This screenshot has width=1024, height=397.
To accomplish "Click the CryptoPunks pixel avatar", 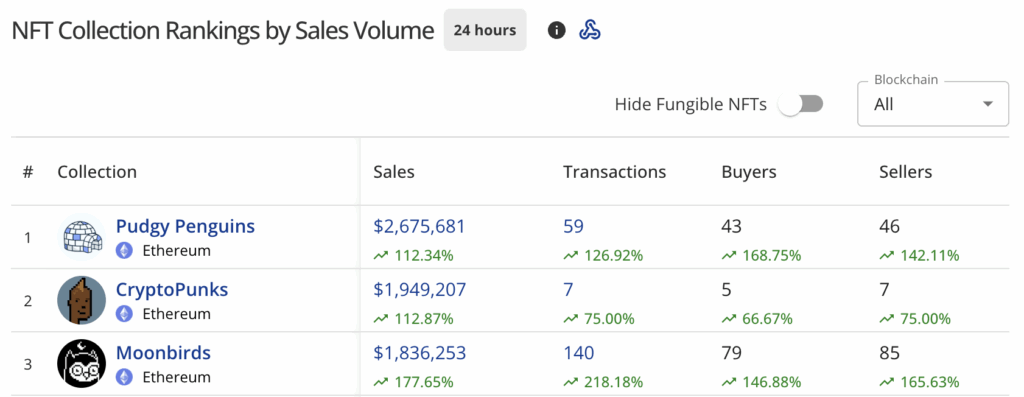I will (82, 300).
